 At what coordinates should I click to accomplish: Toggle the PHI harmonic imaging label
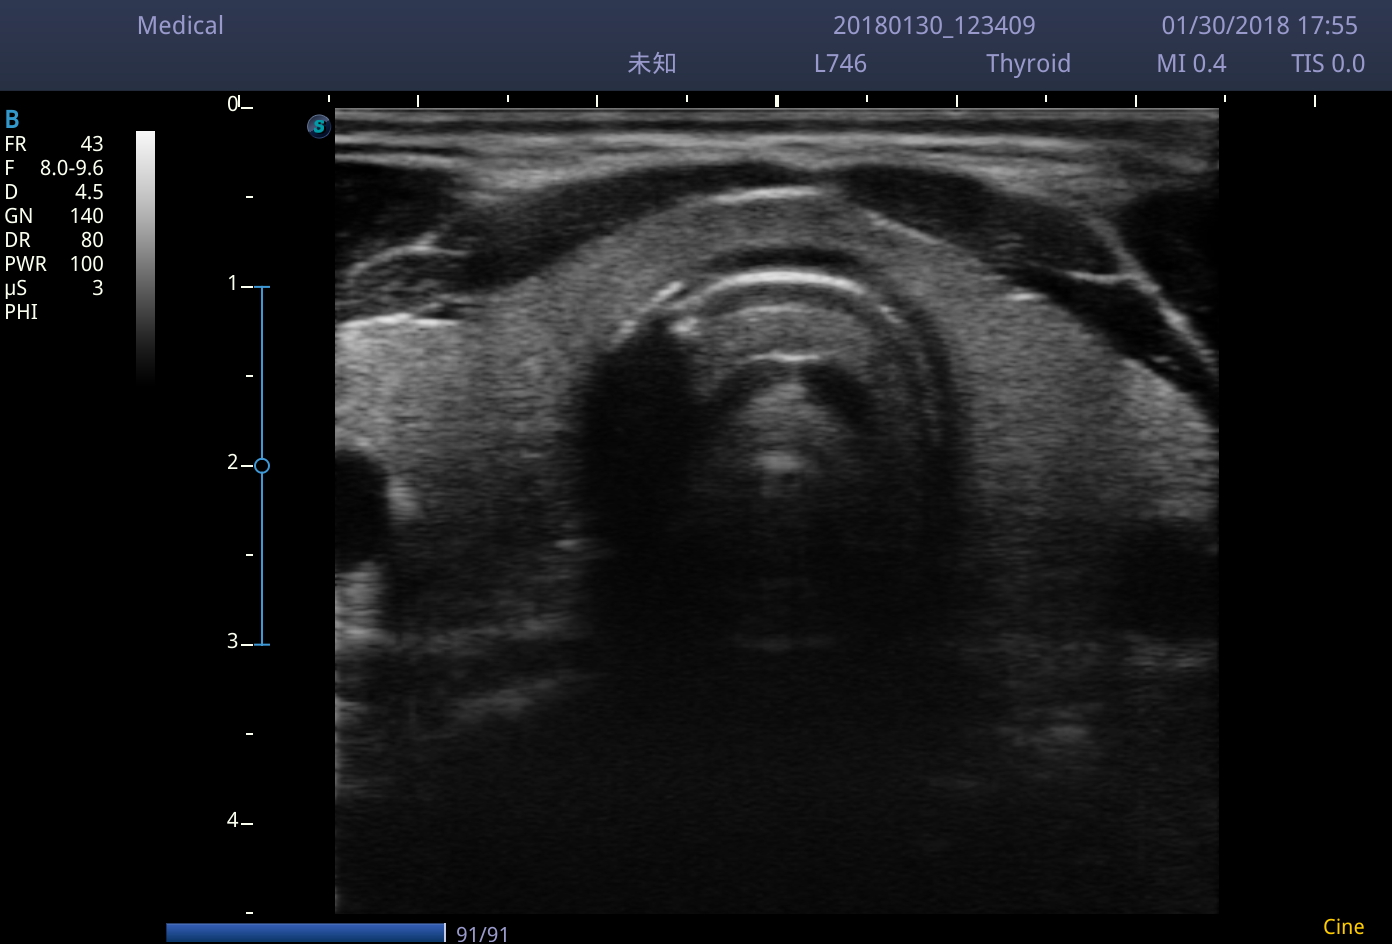click(21, 312)
